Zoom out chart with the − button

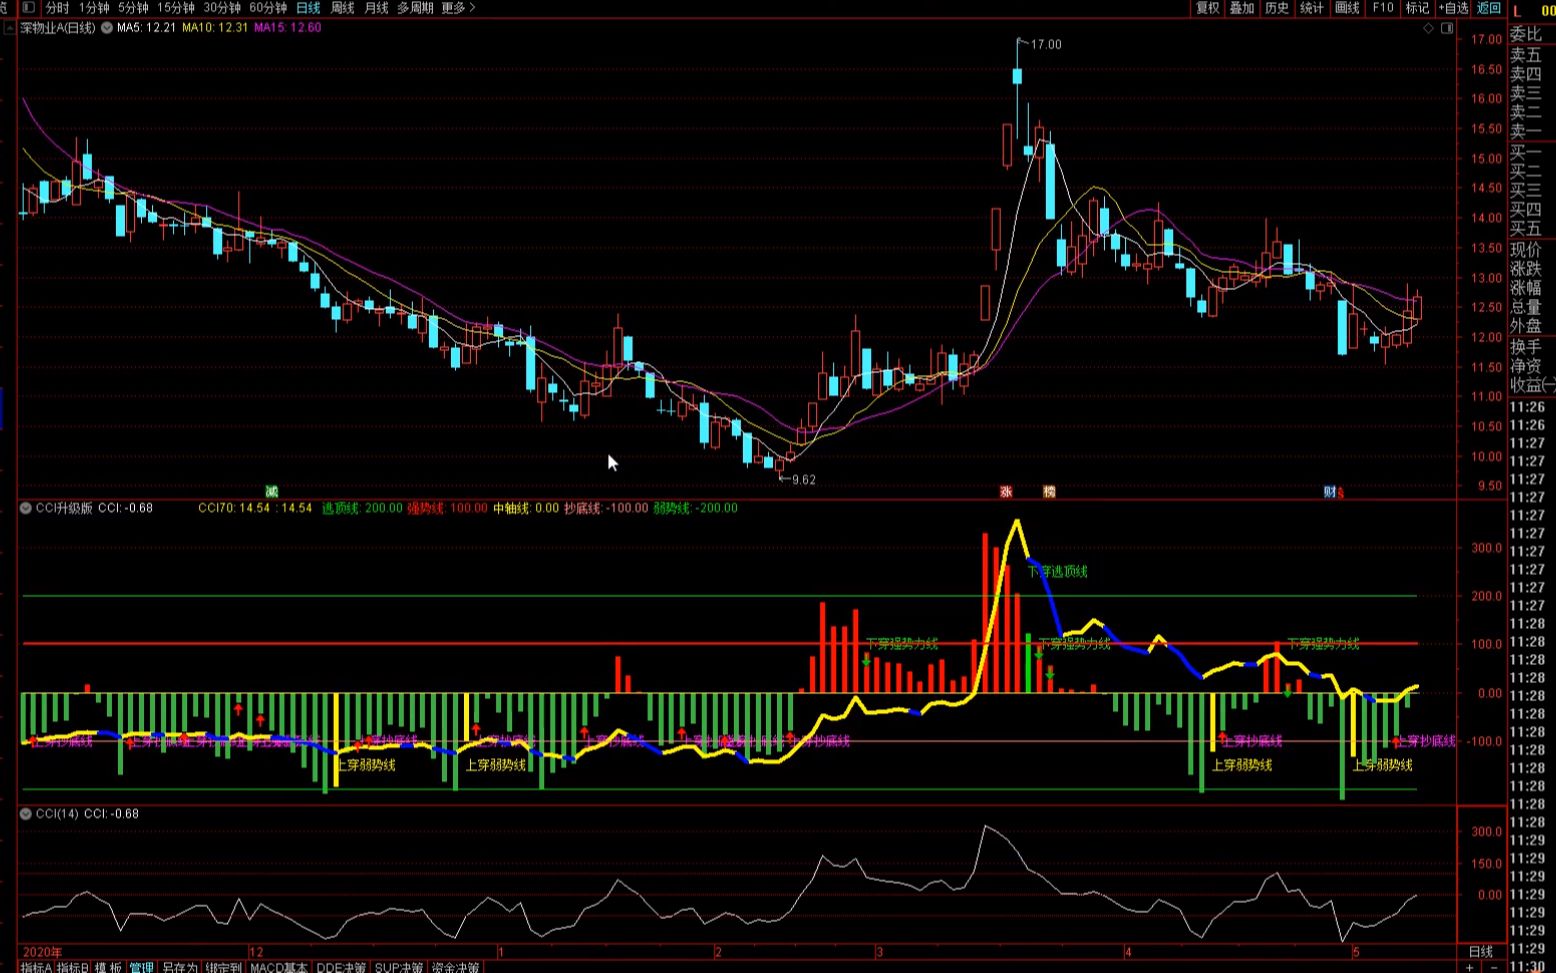(1494, 967)
